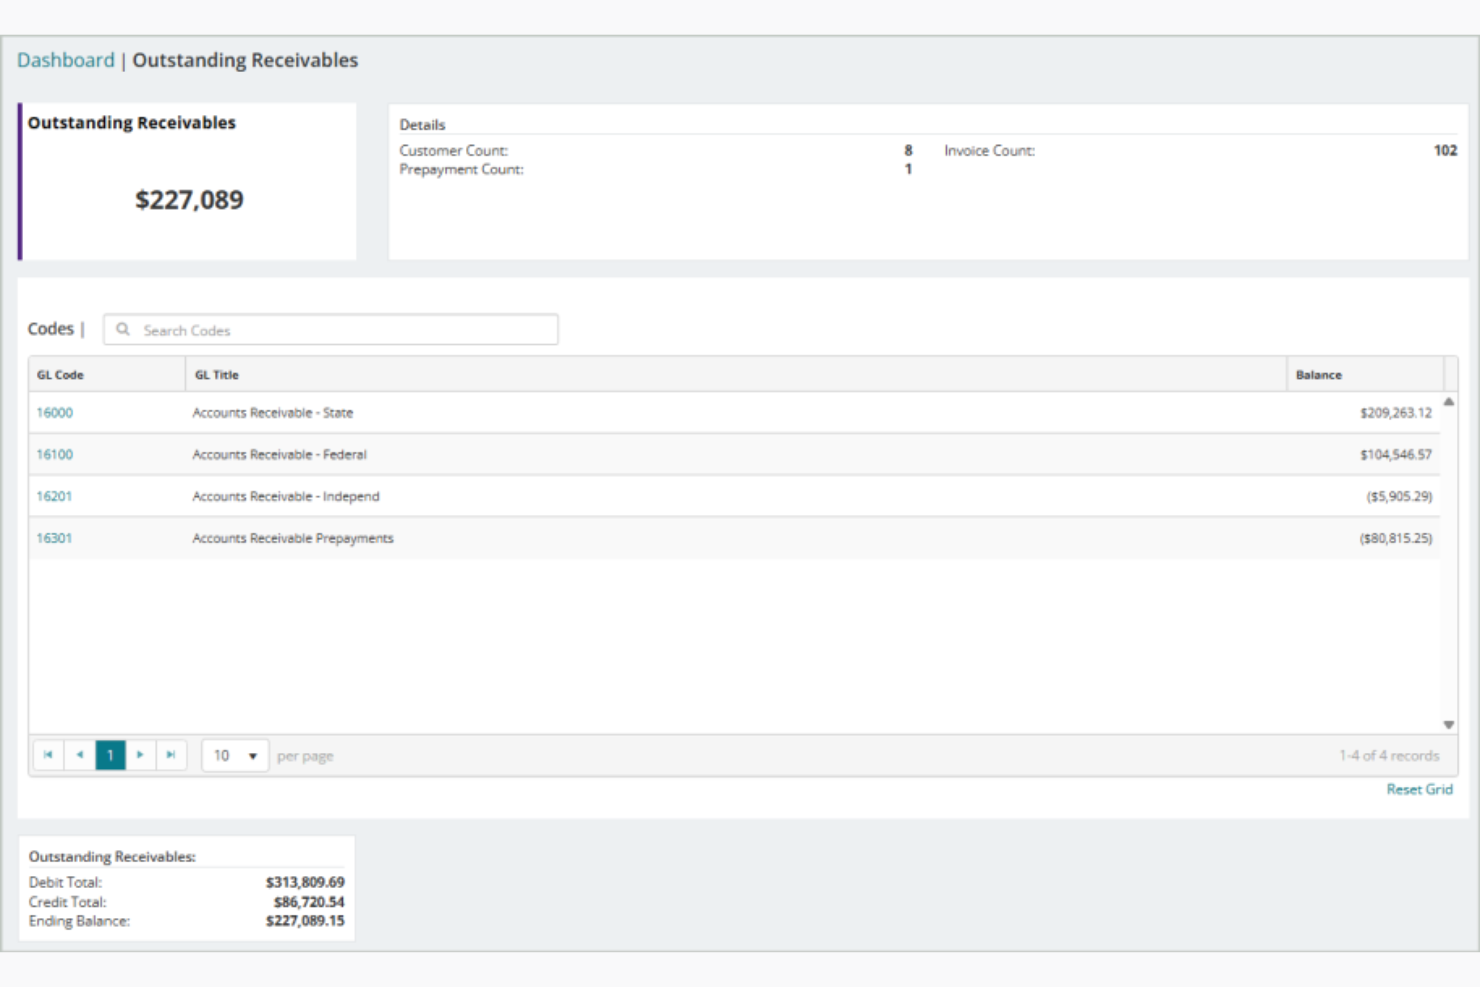Click the search magnifier icon in Search Codes
Viewport: 1480px width, 987px height.
(122, 330)
